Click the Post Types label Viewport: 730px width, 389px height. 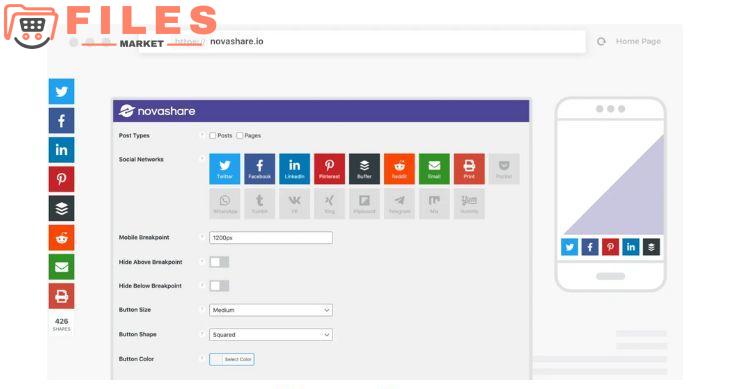pos(134,135)
